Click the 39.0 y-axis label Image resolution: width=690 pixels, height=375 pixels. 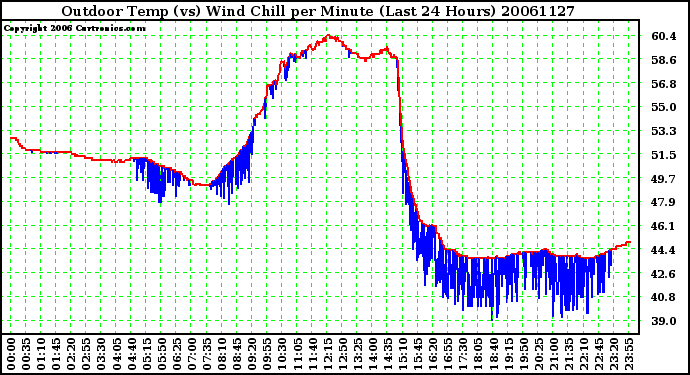click(664, 321)
